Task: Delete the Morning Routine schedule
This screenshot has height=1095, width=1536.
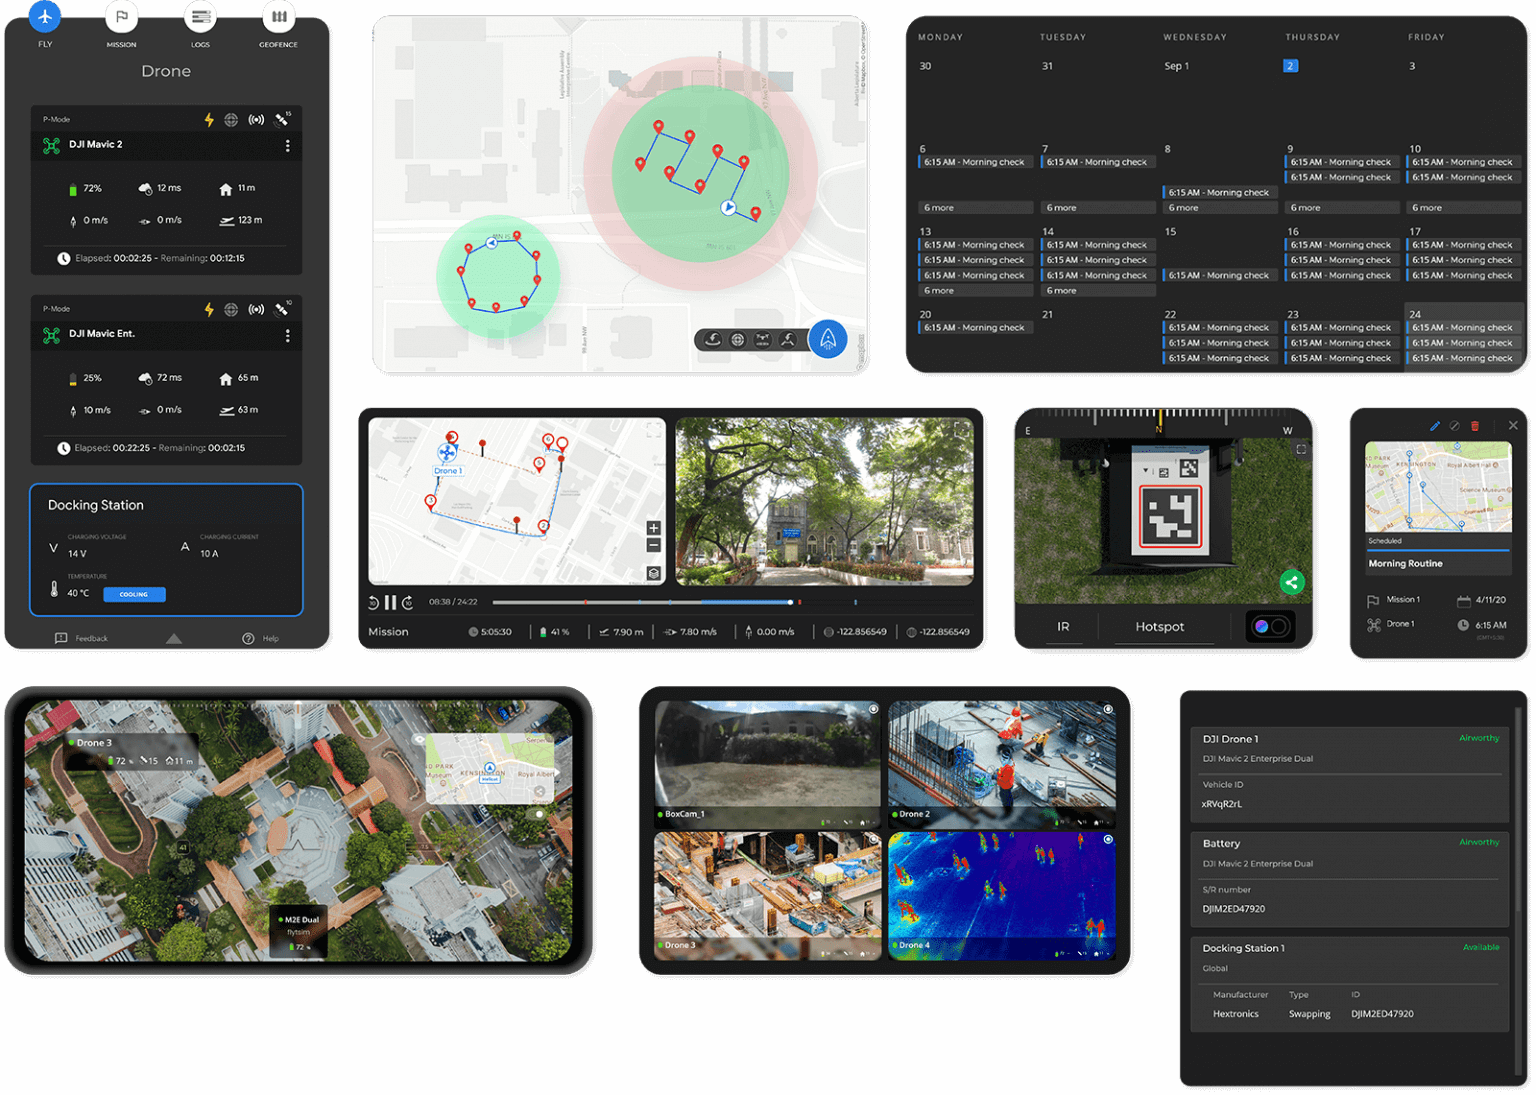Action: coord(1475,426)
